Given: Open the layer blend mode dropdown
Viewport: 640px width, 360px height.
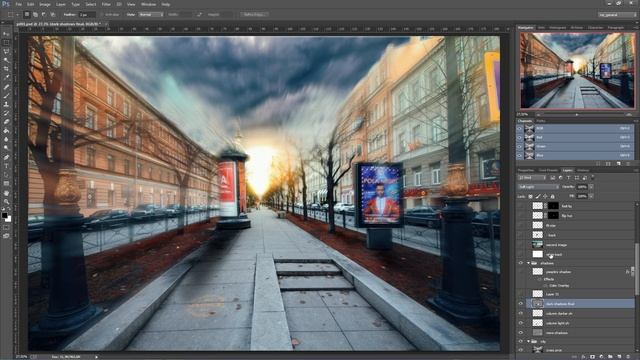Looking at the screenshot, I should (x=538, y=187).
